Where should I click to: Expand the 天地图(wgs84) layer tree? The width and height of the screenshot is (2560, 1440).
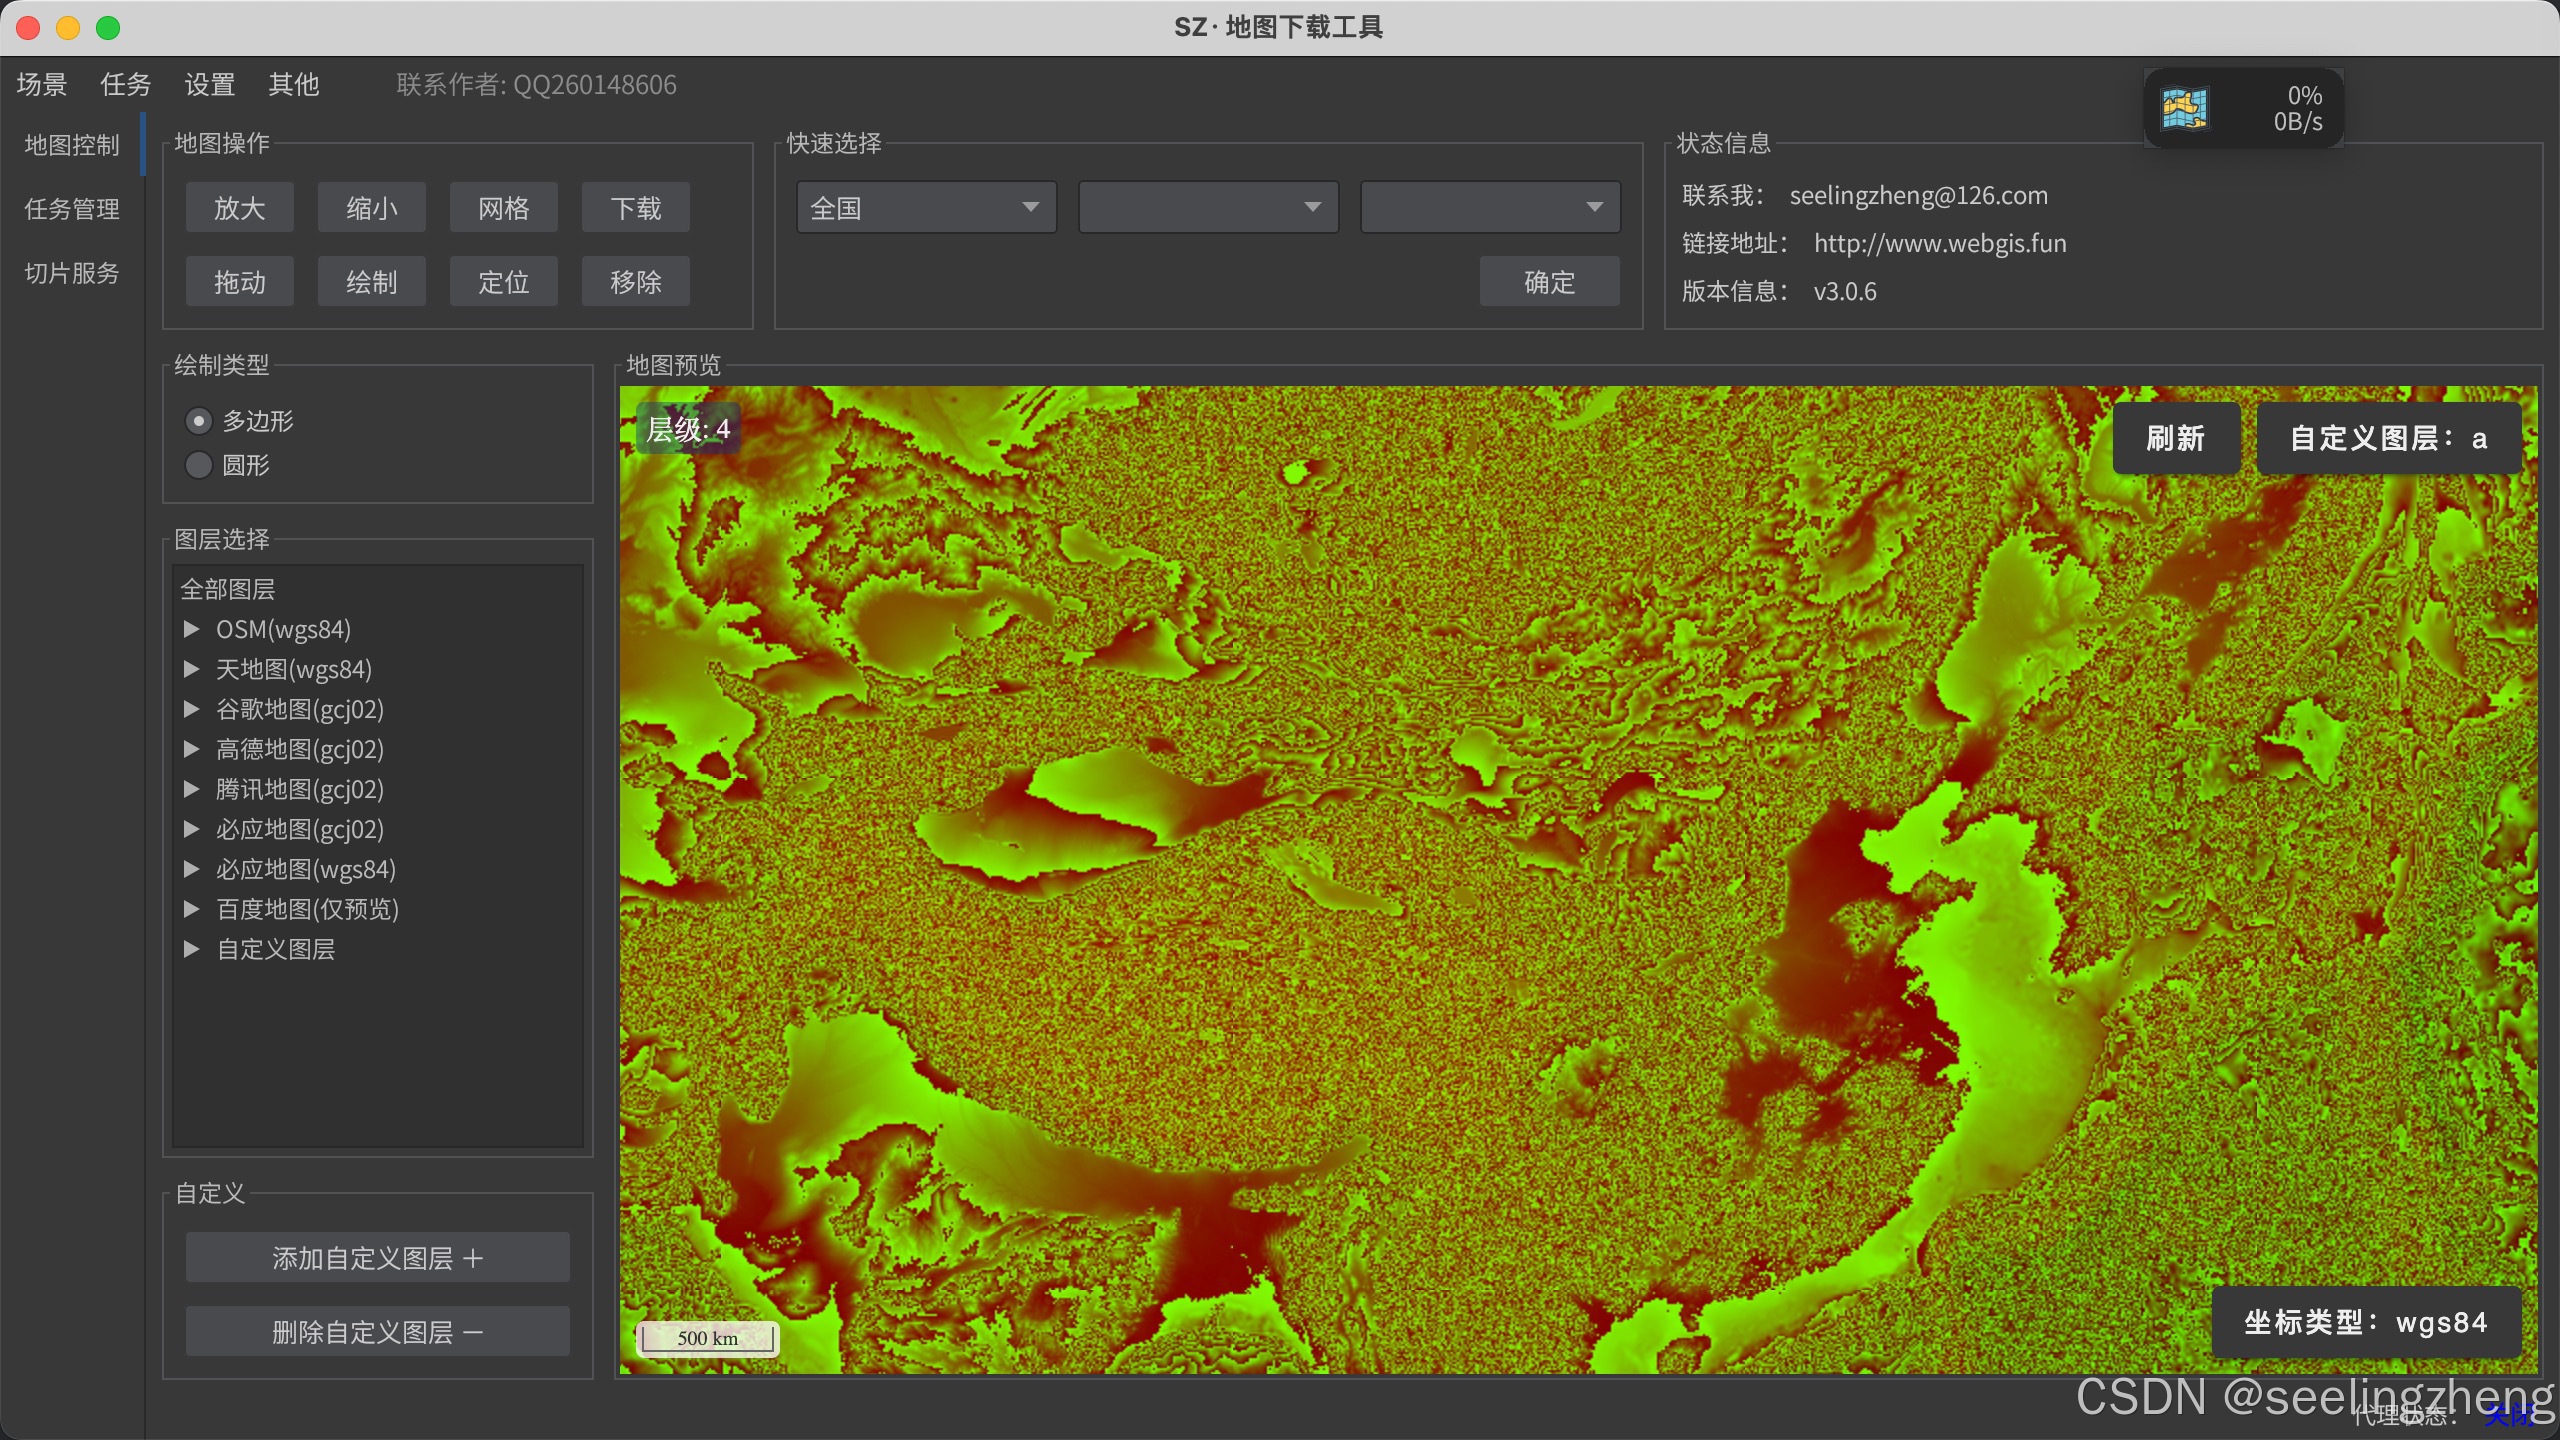(191, 669)
